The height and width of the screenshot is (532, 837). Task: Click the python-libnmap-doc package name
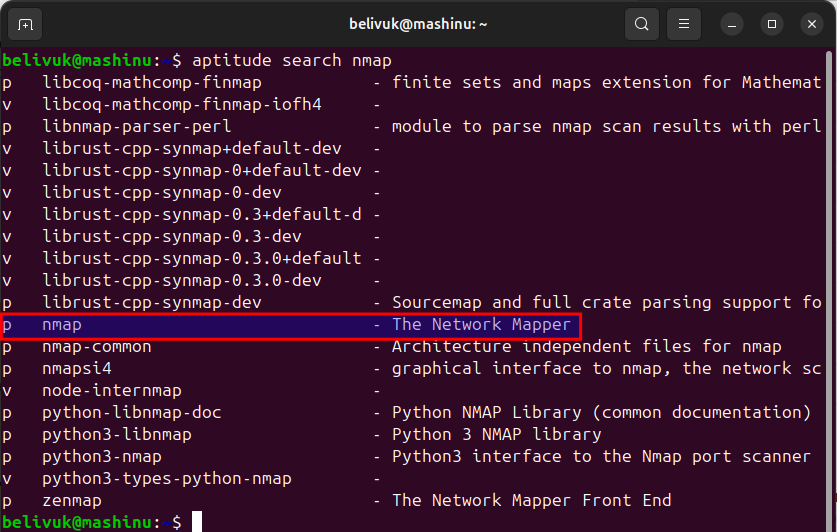[x=131, y=413]
